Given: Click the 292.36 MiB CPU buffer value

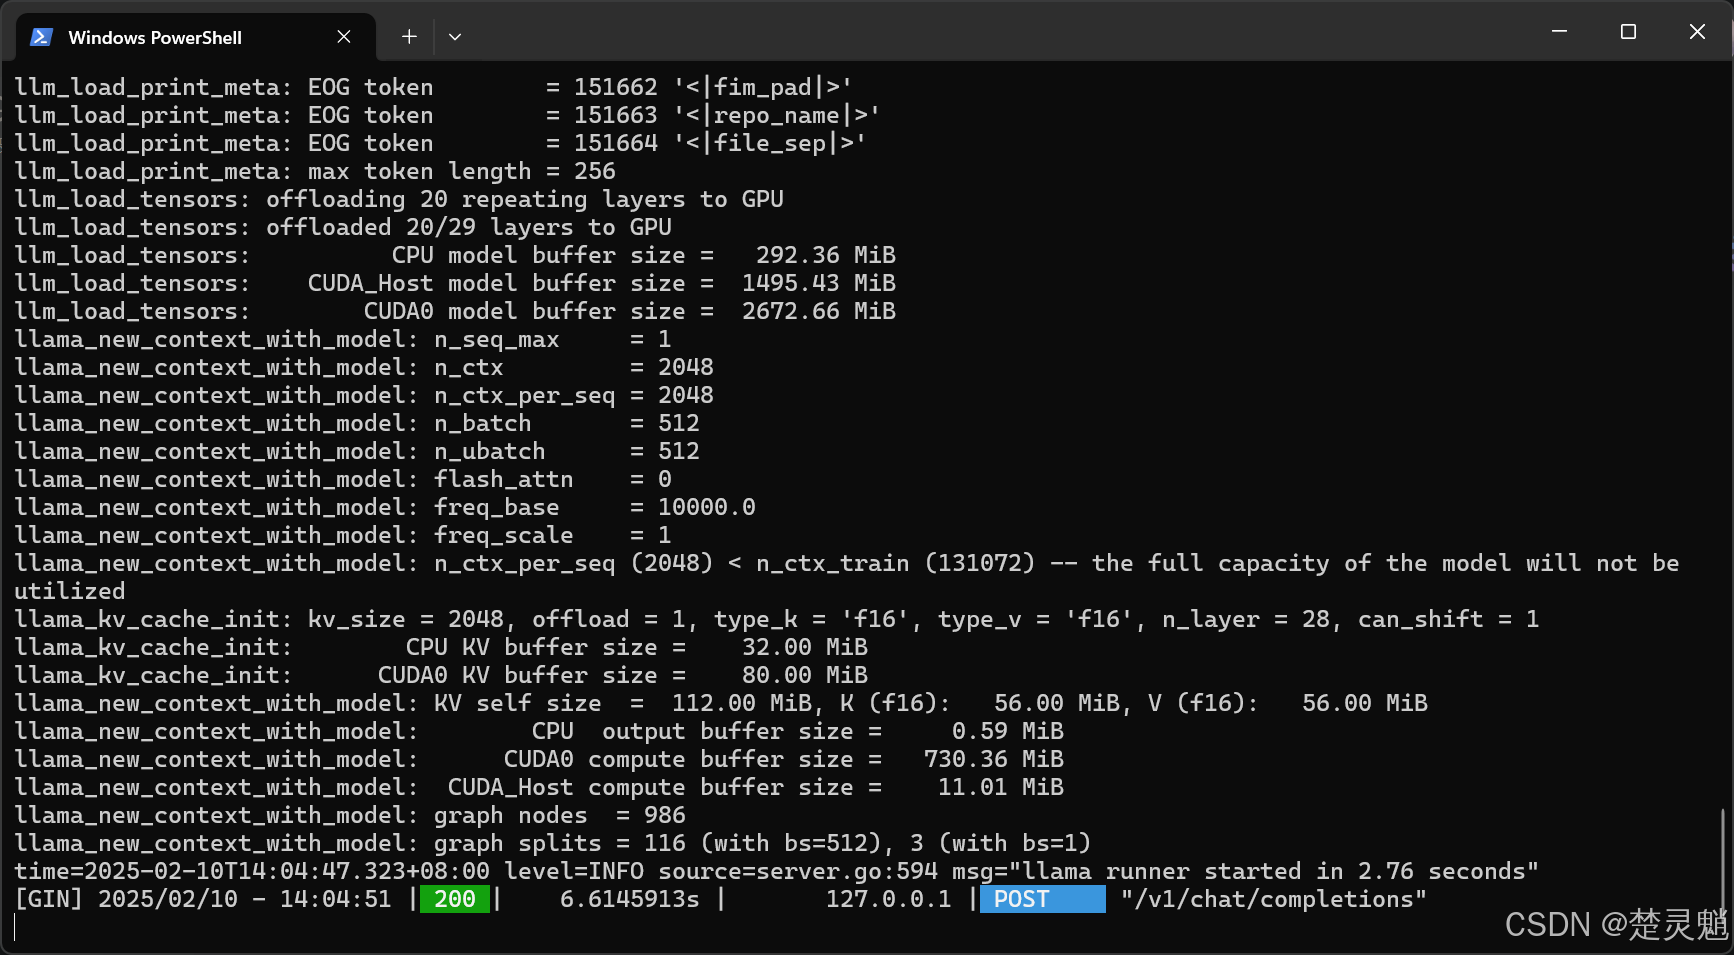Looking at the screenshot, I should point(826,255).
